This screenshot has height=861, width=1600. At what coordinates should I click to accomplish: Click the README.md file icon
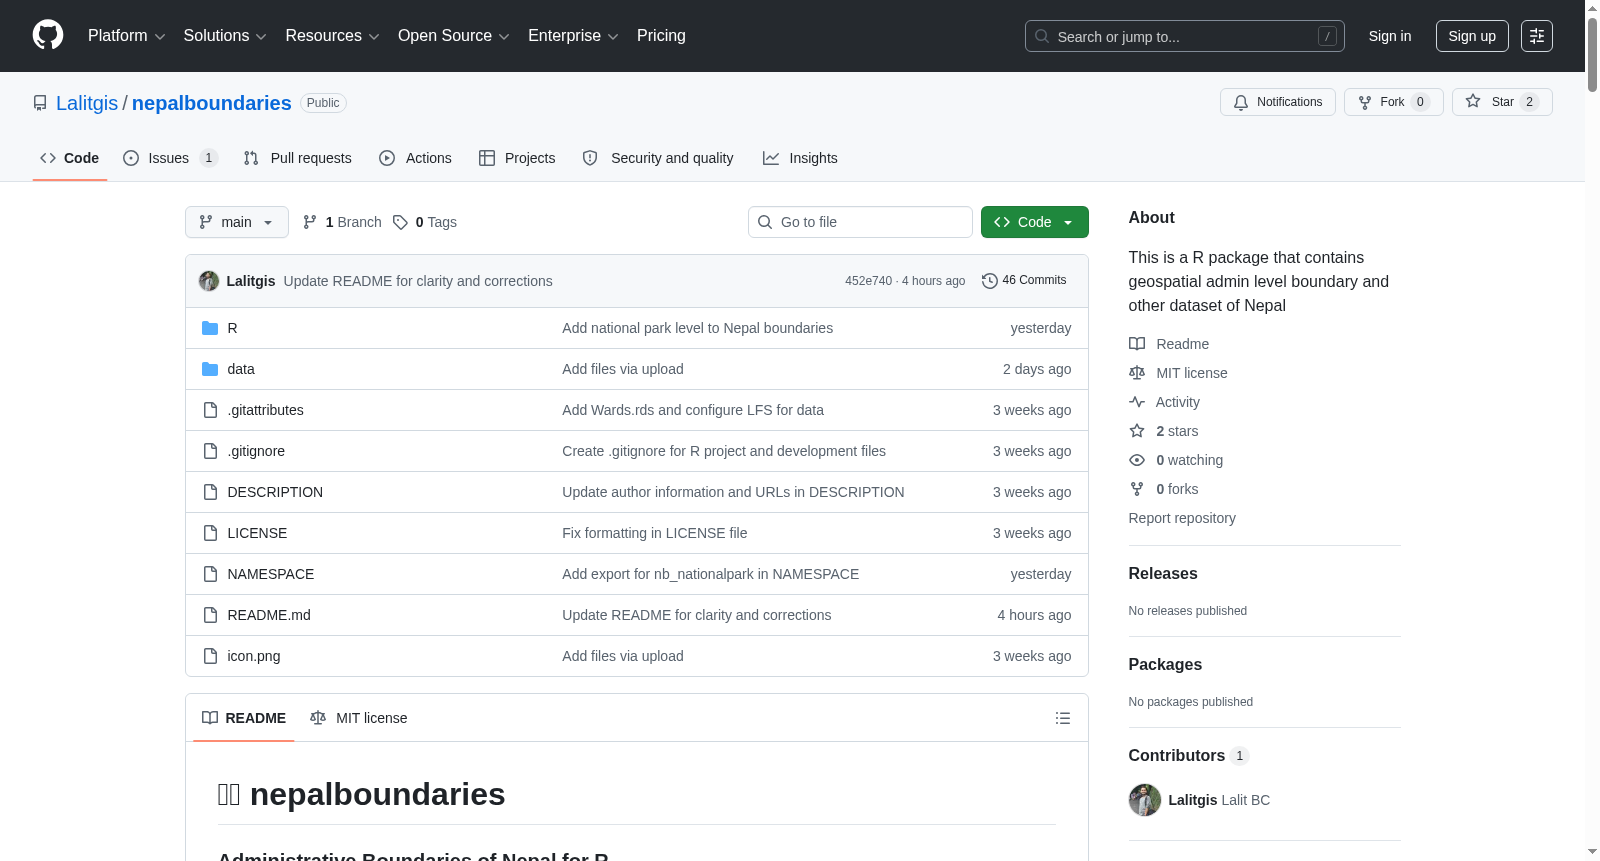coord(210,615)
